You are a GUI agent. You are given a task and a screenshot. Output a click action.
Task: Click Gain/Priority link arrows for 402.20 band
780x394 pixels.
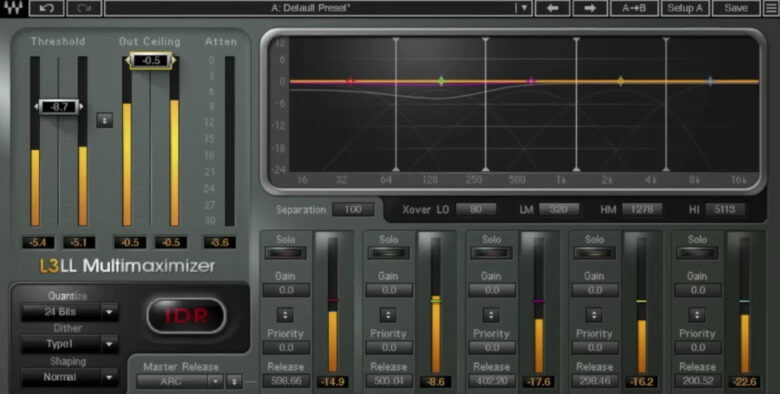pyautogui.click(x=491, y=314)
